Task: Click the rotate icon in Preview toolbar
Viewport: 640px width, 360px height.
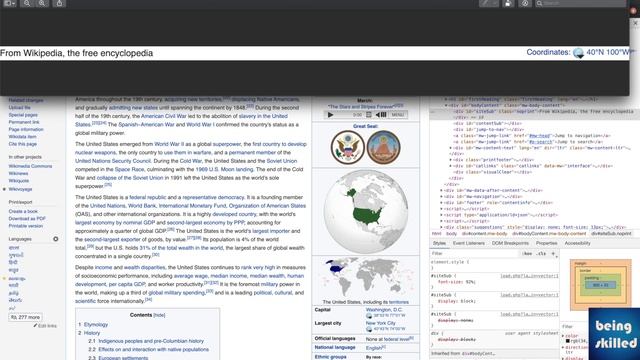Action: point(508,3)
